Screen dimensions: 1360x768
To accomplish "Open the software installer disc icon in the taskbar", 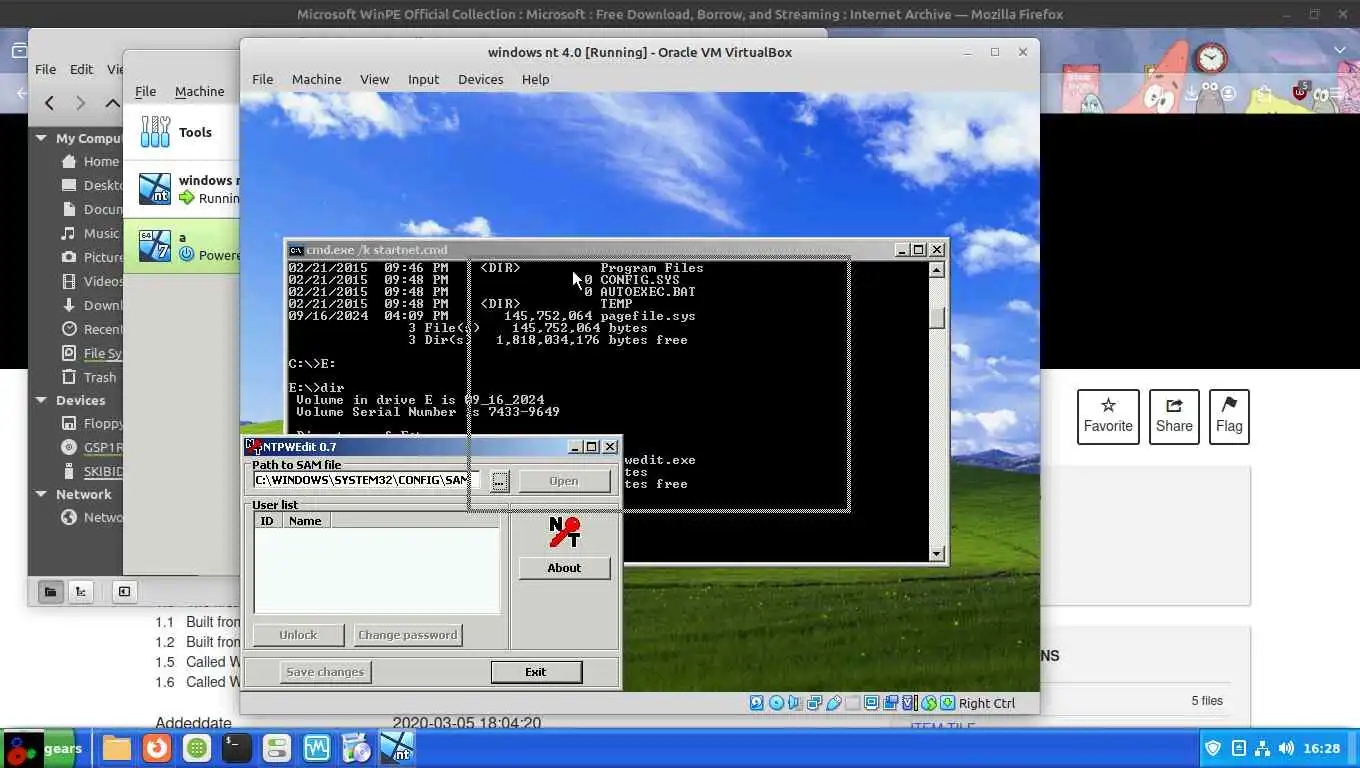I will pos(356,748).
